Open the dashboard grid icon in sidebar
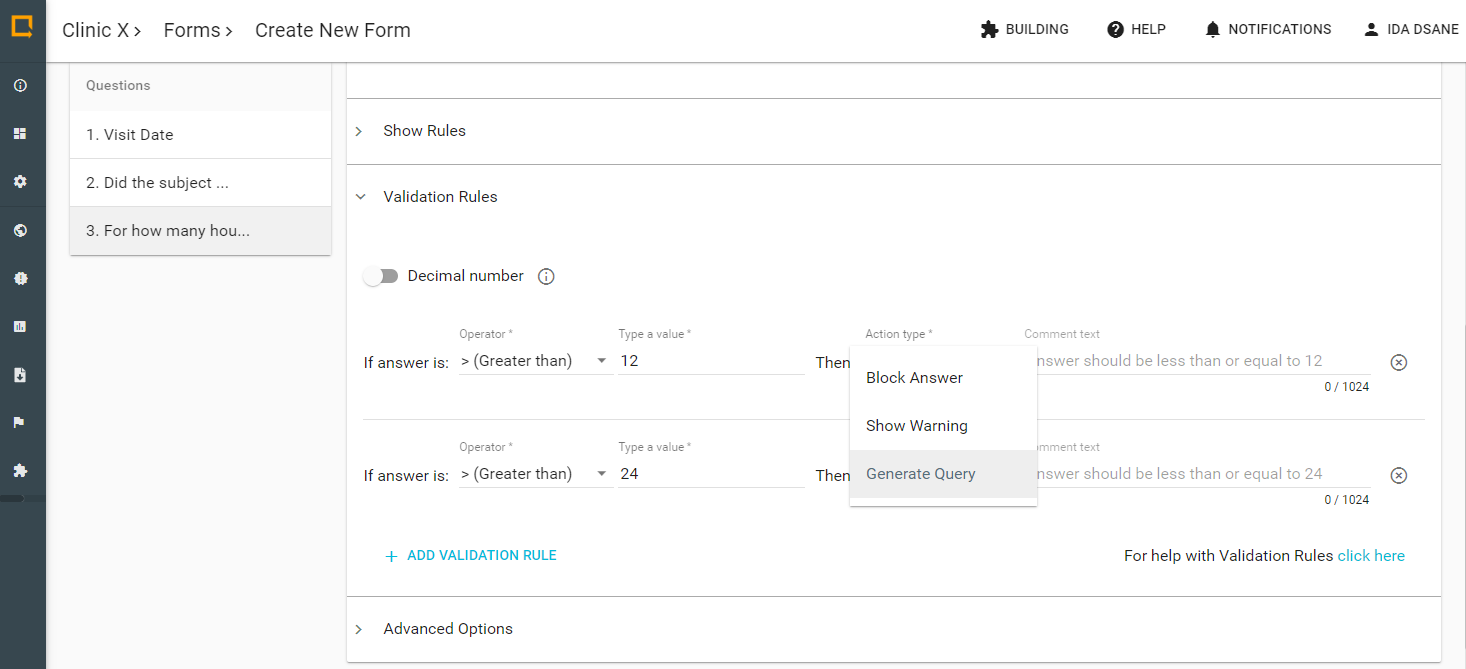The image size is (1466, 669). pyautogui.click(x=20, y=134)
